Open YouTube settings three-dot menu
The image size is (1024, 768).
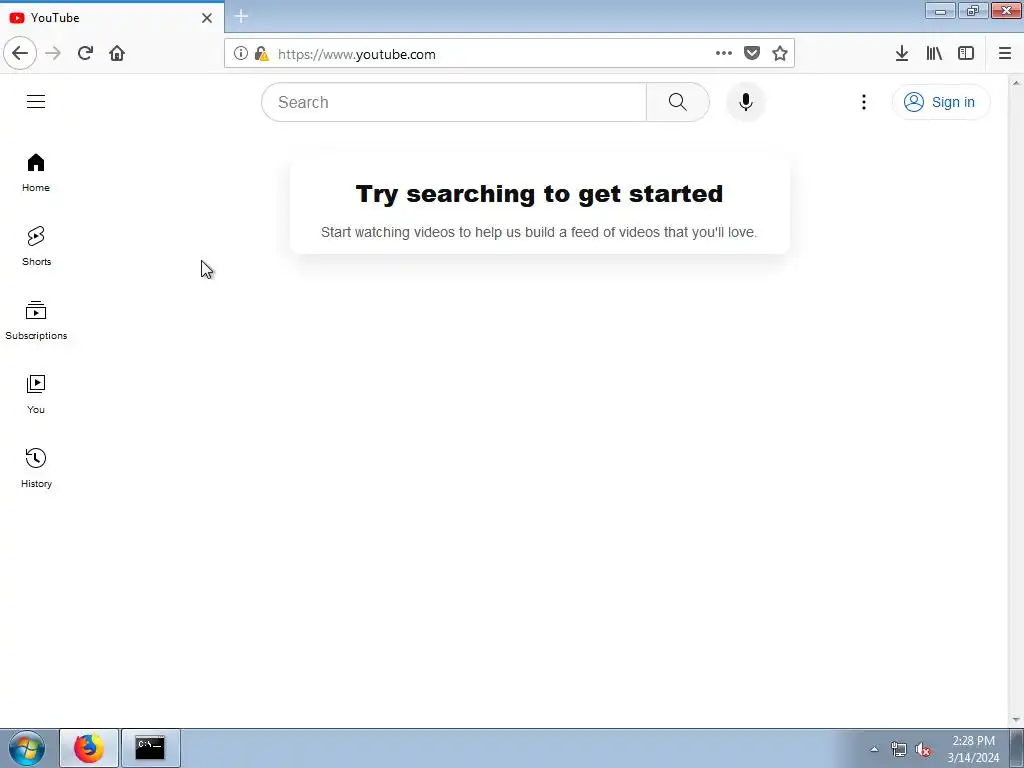[x=863, y=102]
